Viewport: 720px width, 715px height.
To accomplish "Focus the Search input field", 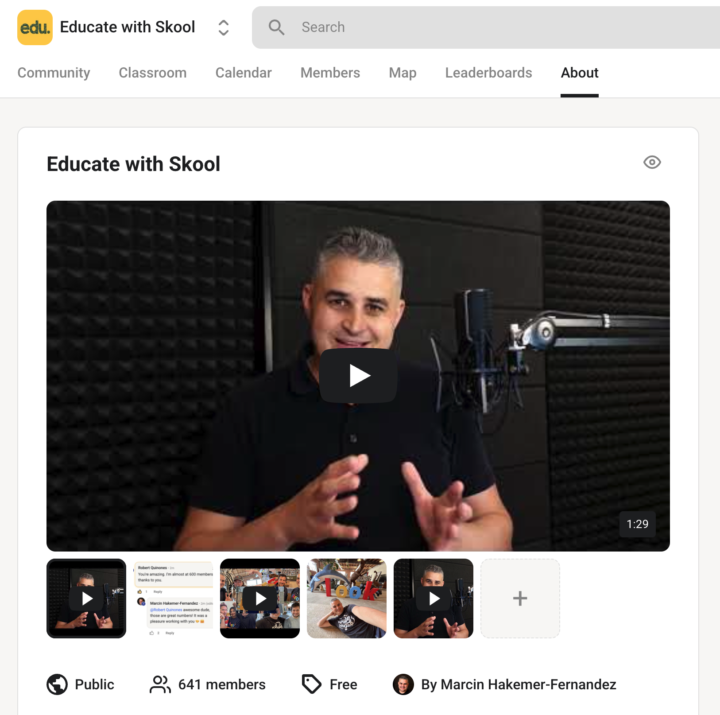I will pos(486,27).
